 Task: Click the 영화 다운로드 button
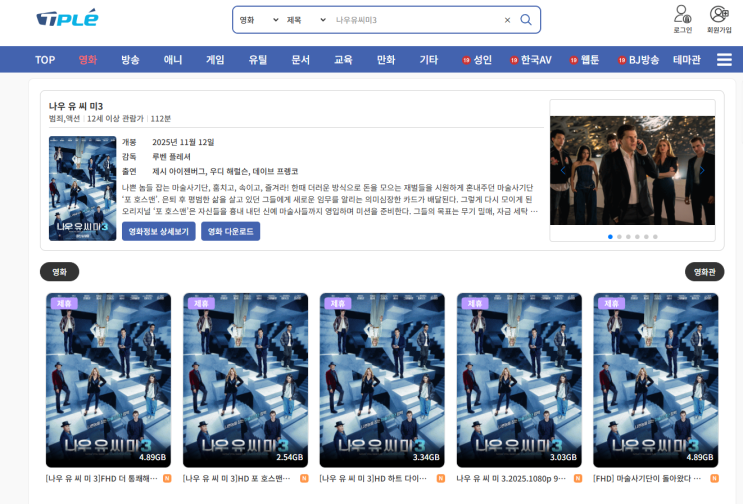(230, 231)
